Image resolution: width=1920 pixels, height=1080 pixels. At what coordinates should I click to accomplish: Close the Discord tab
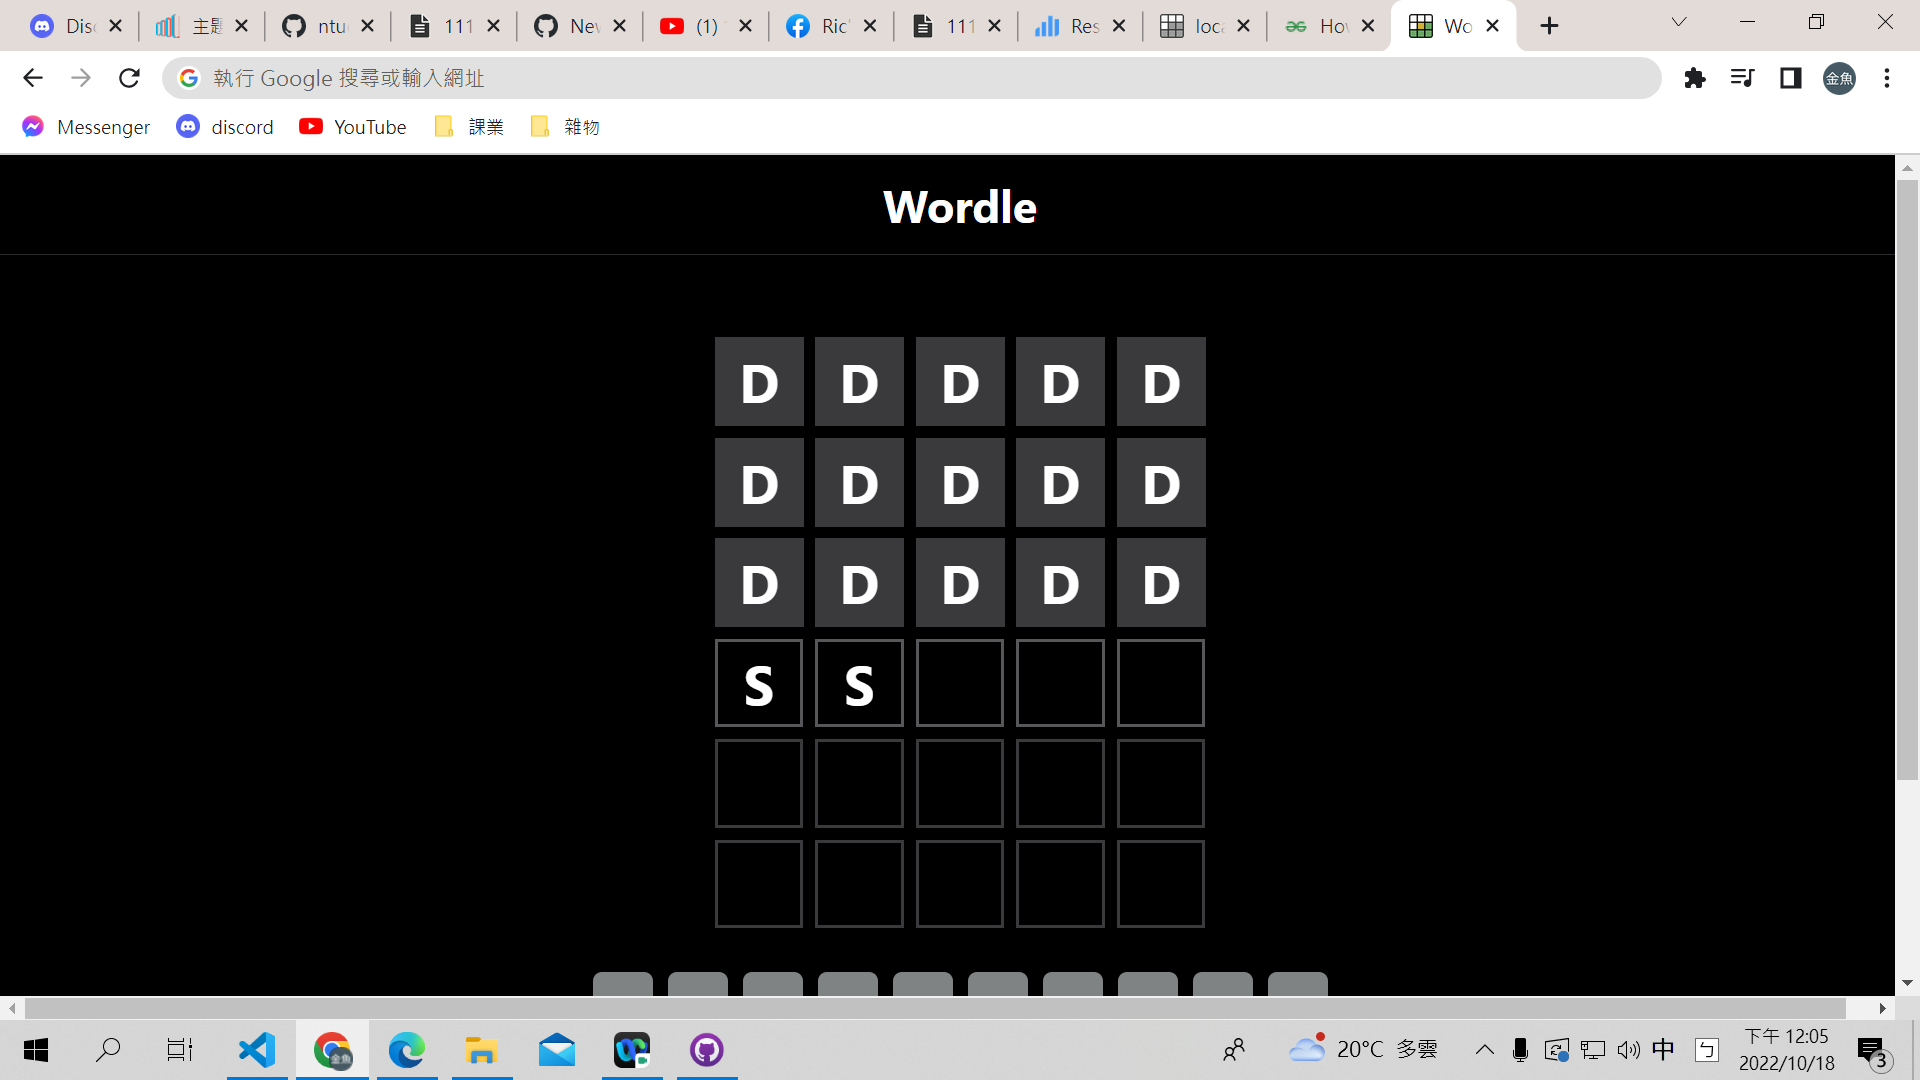click(116, 26)
